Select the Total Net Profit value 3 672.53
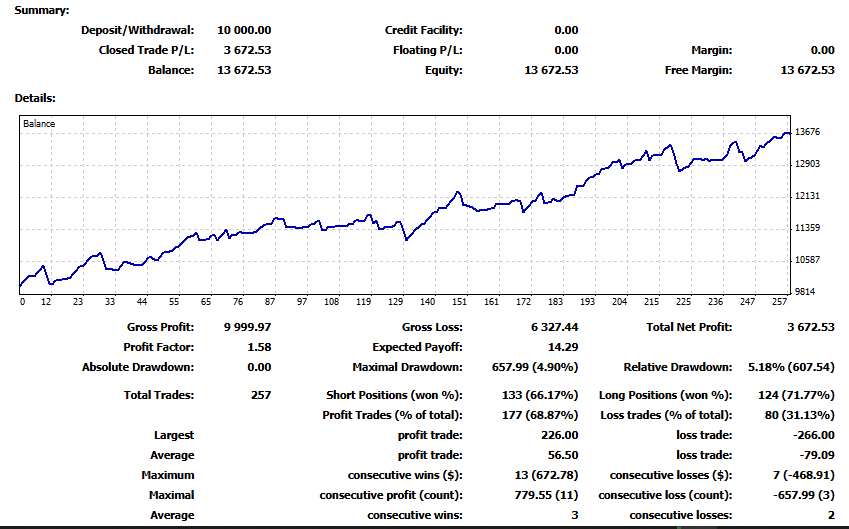The height and width of the screenshot is (529, 849). 811,327
